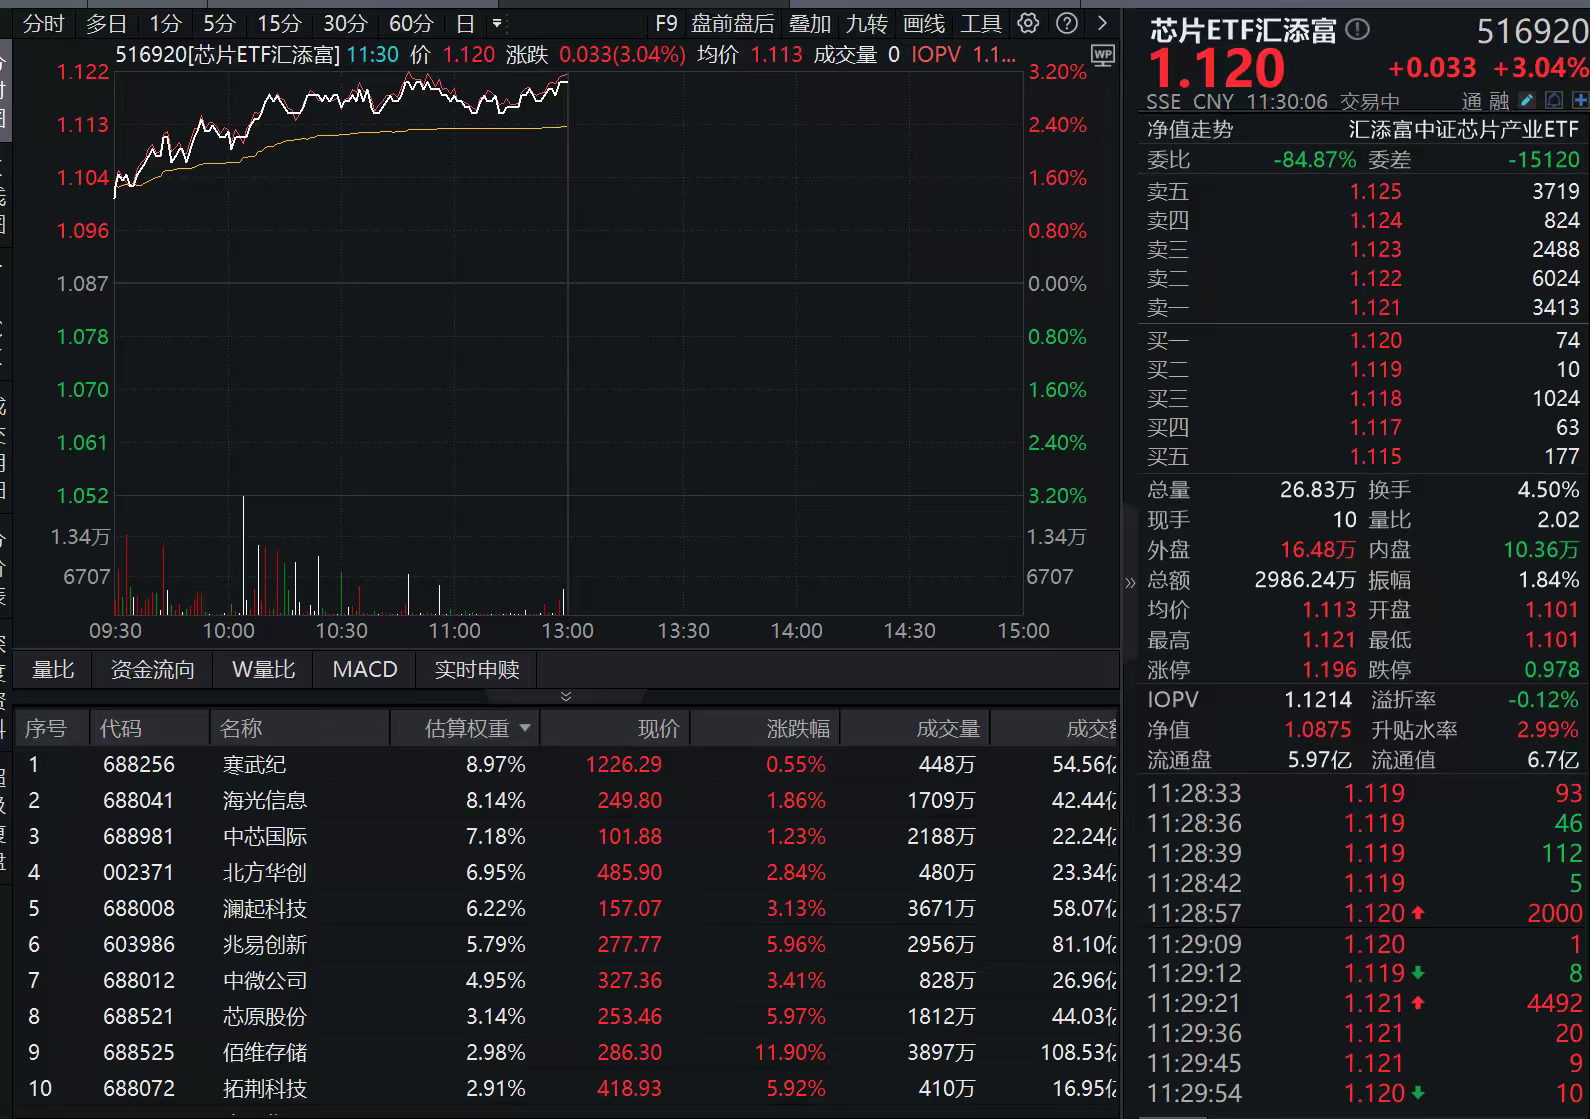
Task: Add stock to watchlist with plus icon
Action: click(1580, 100)
